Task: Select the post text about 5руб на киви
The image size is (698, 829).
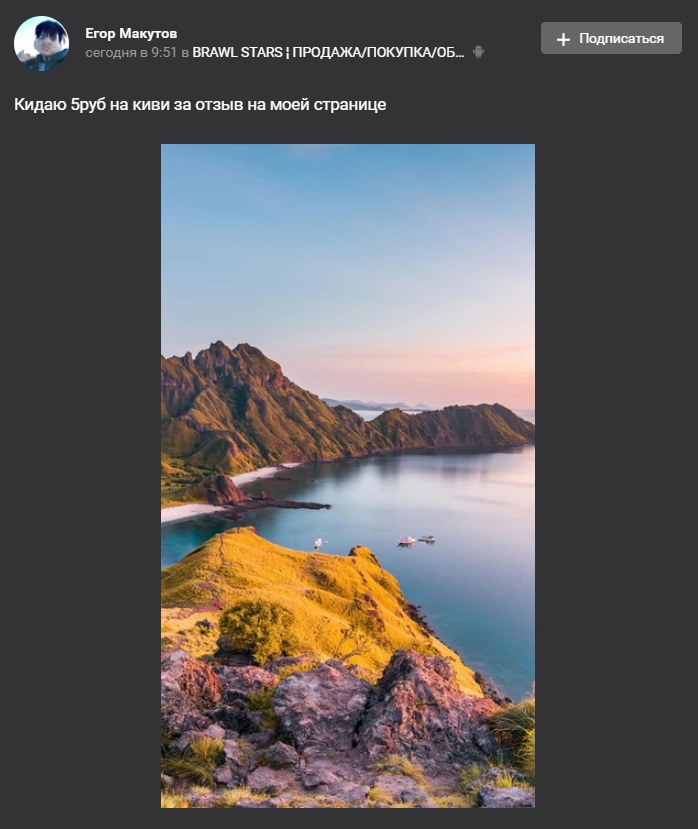Action: click(x=200, y=105)
